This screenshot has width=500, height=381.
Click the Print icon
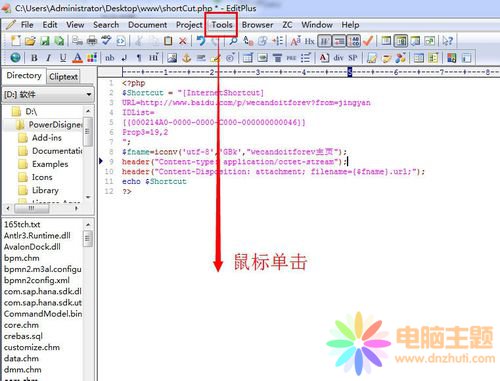[92, 41]
